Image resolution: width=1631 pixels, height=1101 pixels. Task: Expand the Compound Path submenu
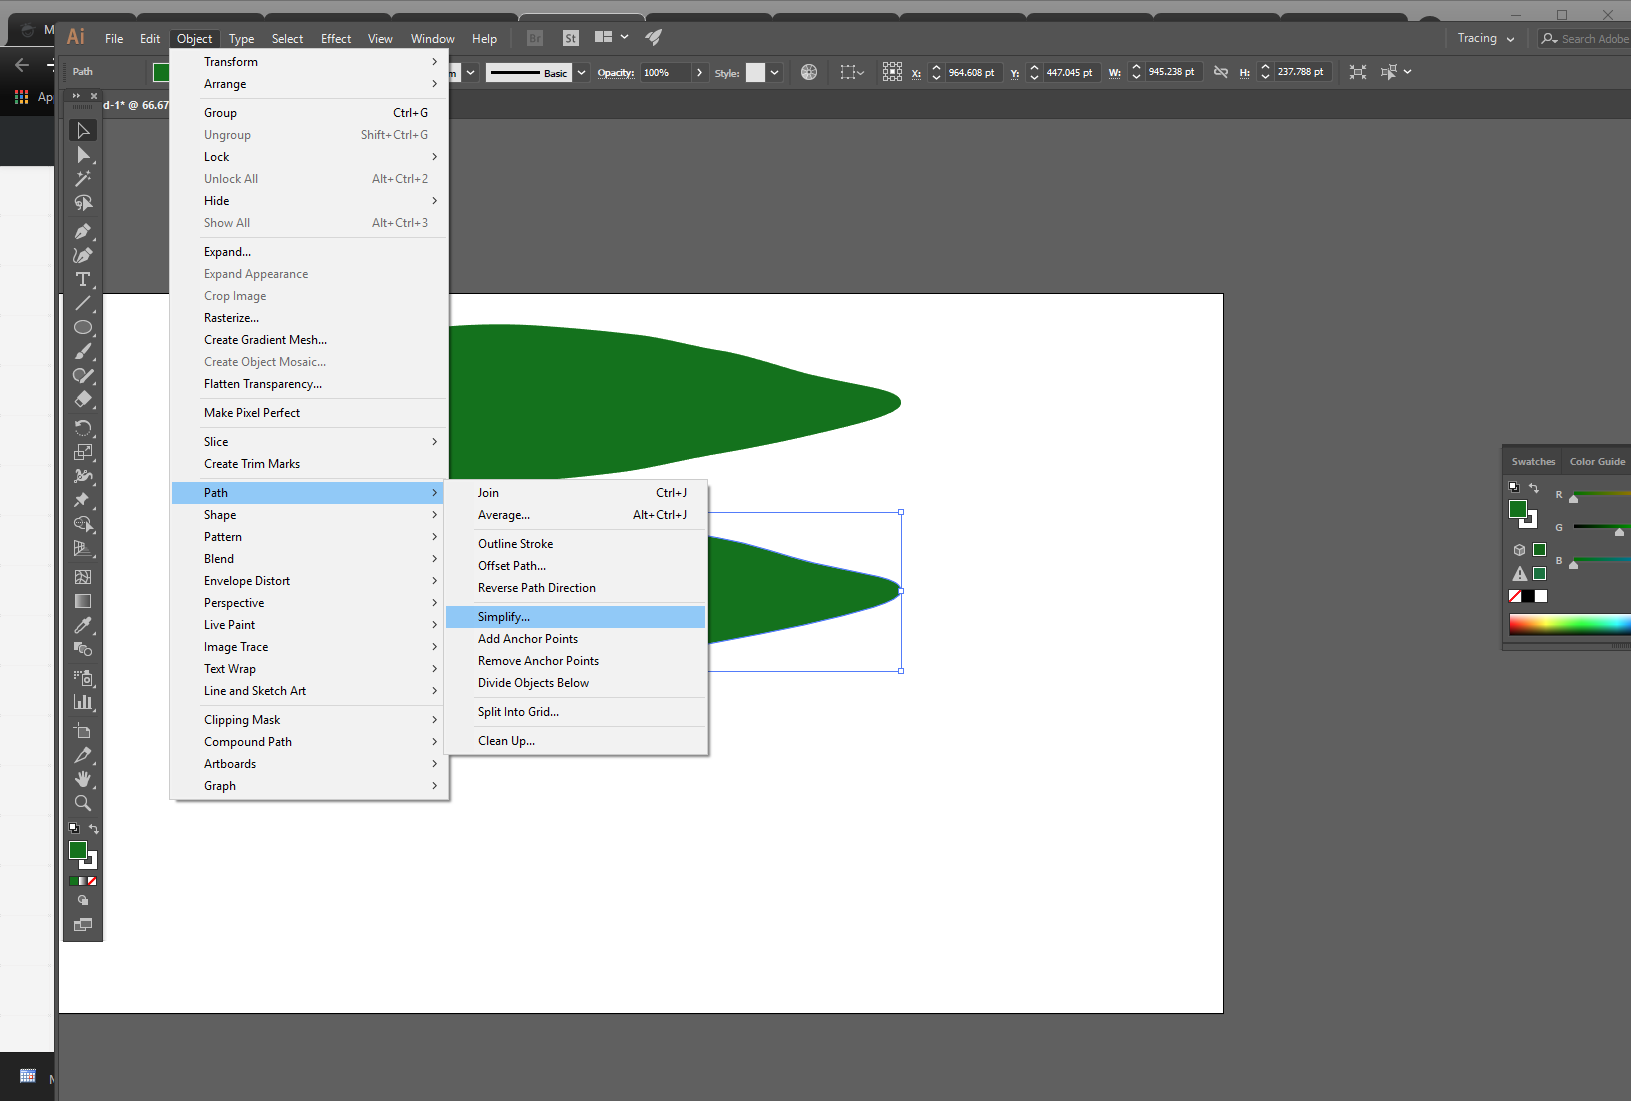pos(306,742)
